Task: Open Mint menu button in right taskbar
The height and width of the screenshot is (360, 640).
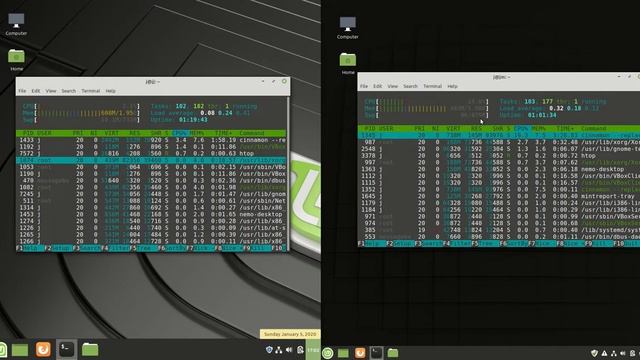Action: [328, 353]
